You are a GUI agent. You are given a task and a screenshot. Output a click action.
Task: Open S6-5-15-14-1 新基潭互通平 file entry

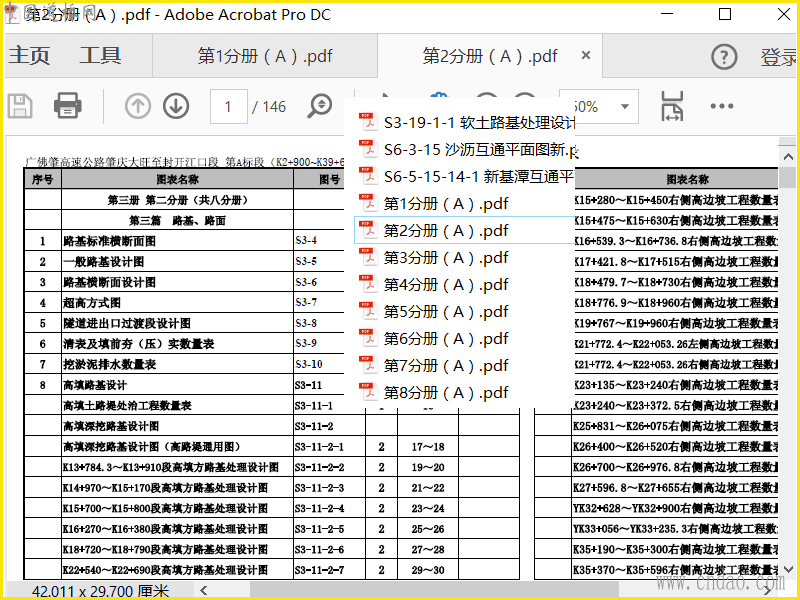click(466, 177)
